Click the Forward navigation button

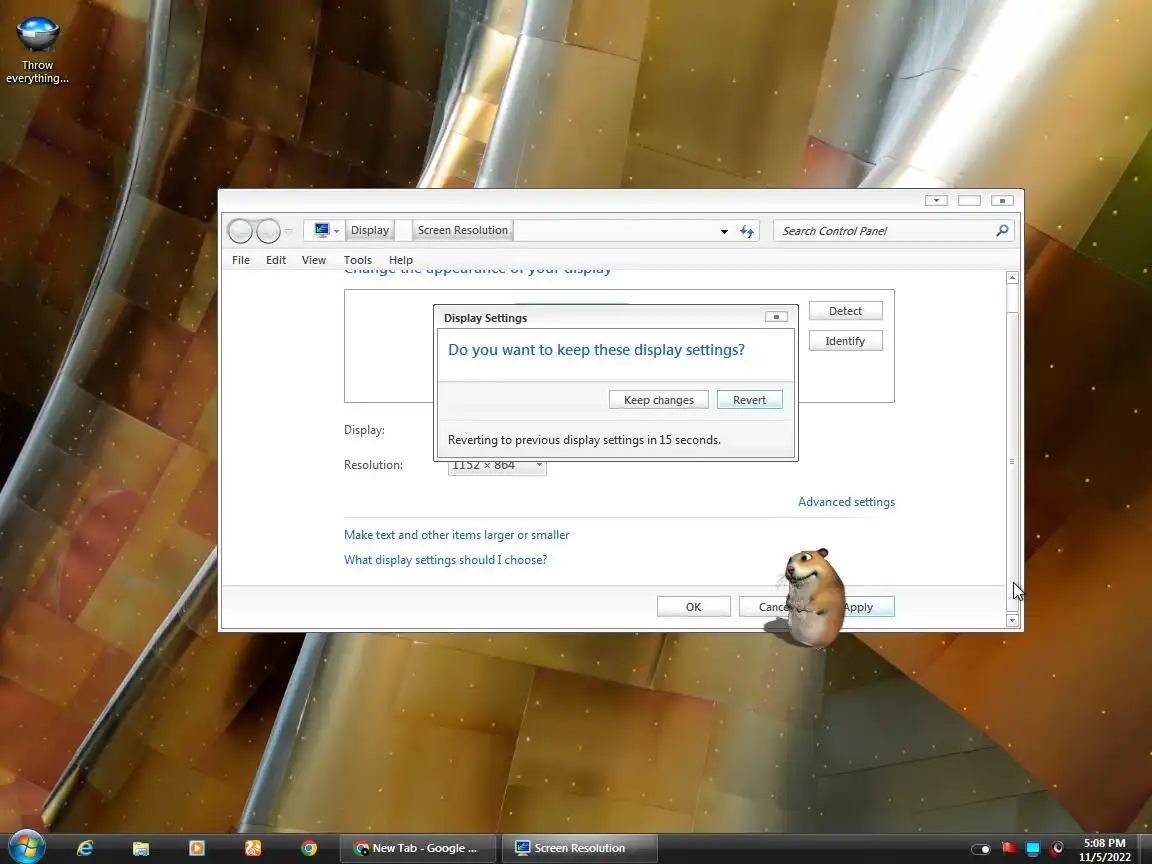(x=268, y=231)
